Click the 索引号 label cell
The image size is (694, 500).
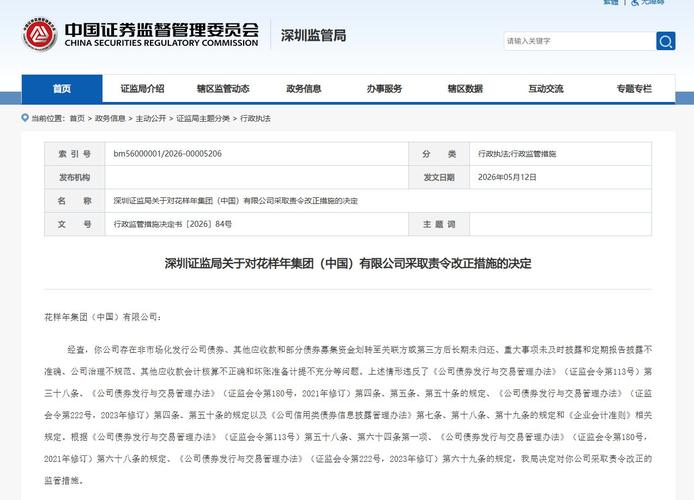(74, 154)
